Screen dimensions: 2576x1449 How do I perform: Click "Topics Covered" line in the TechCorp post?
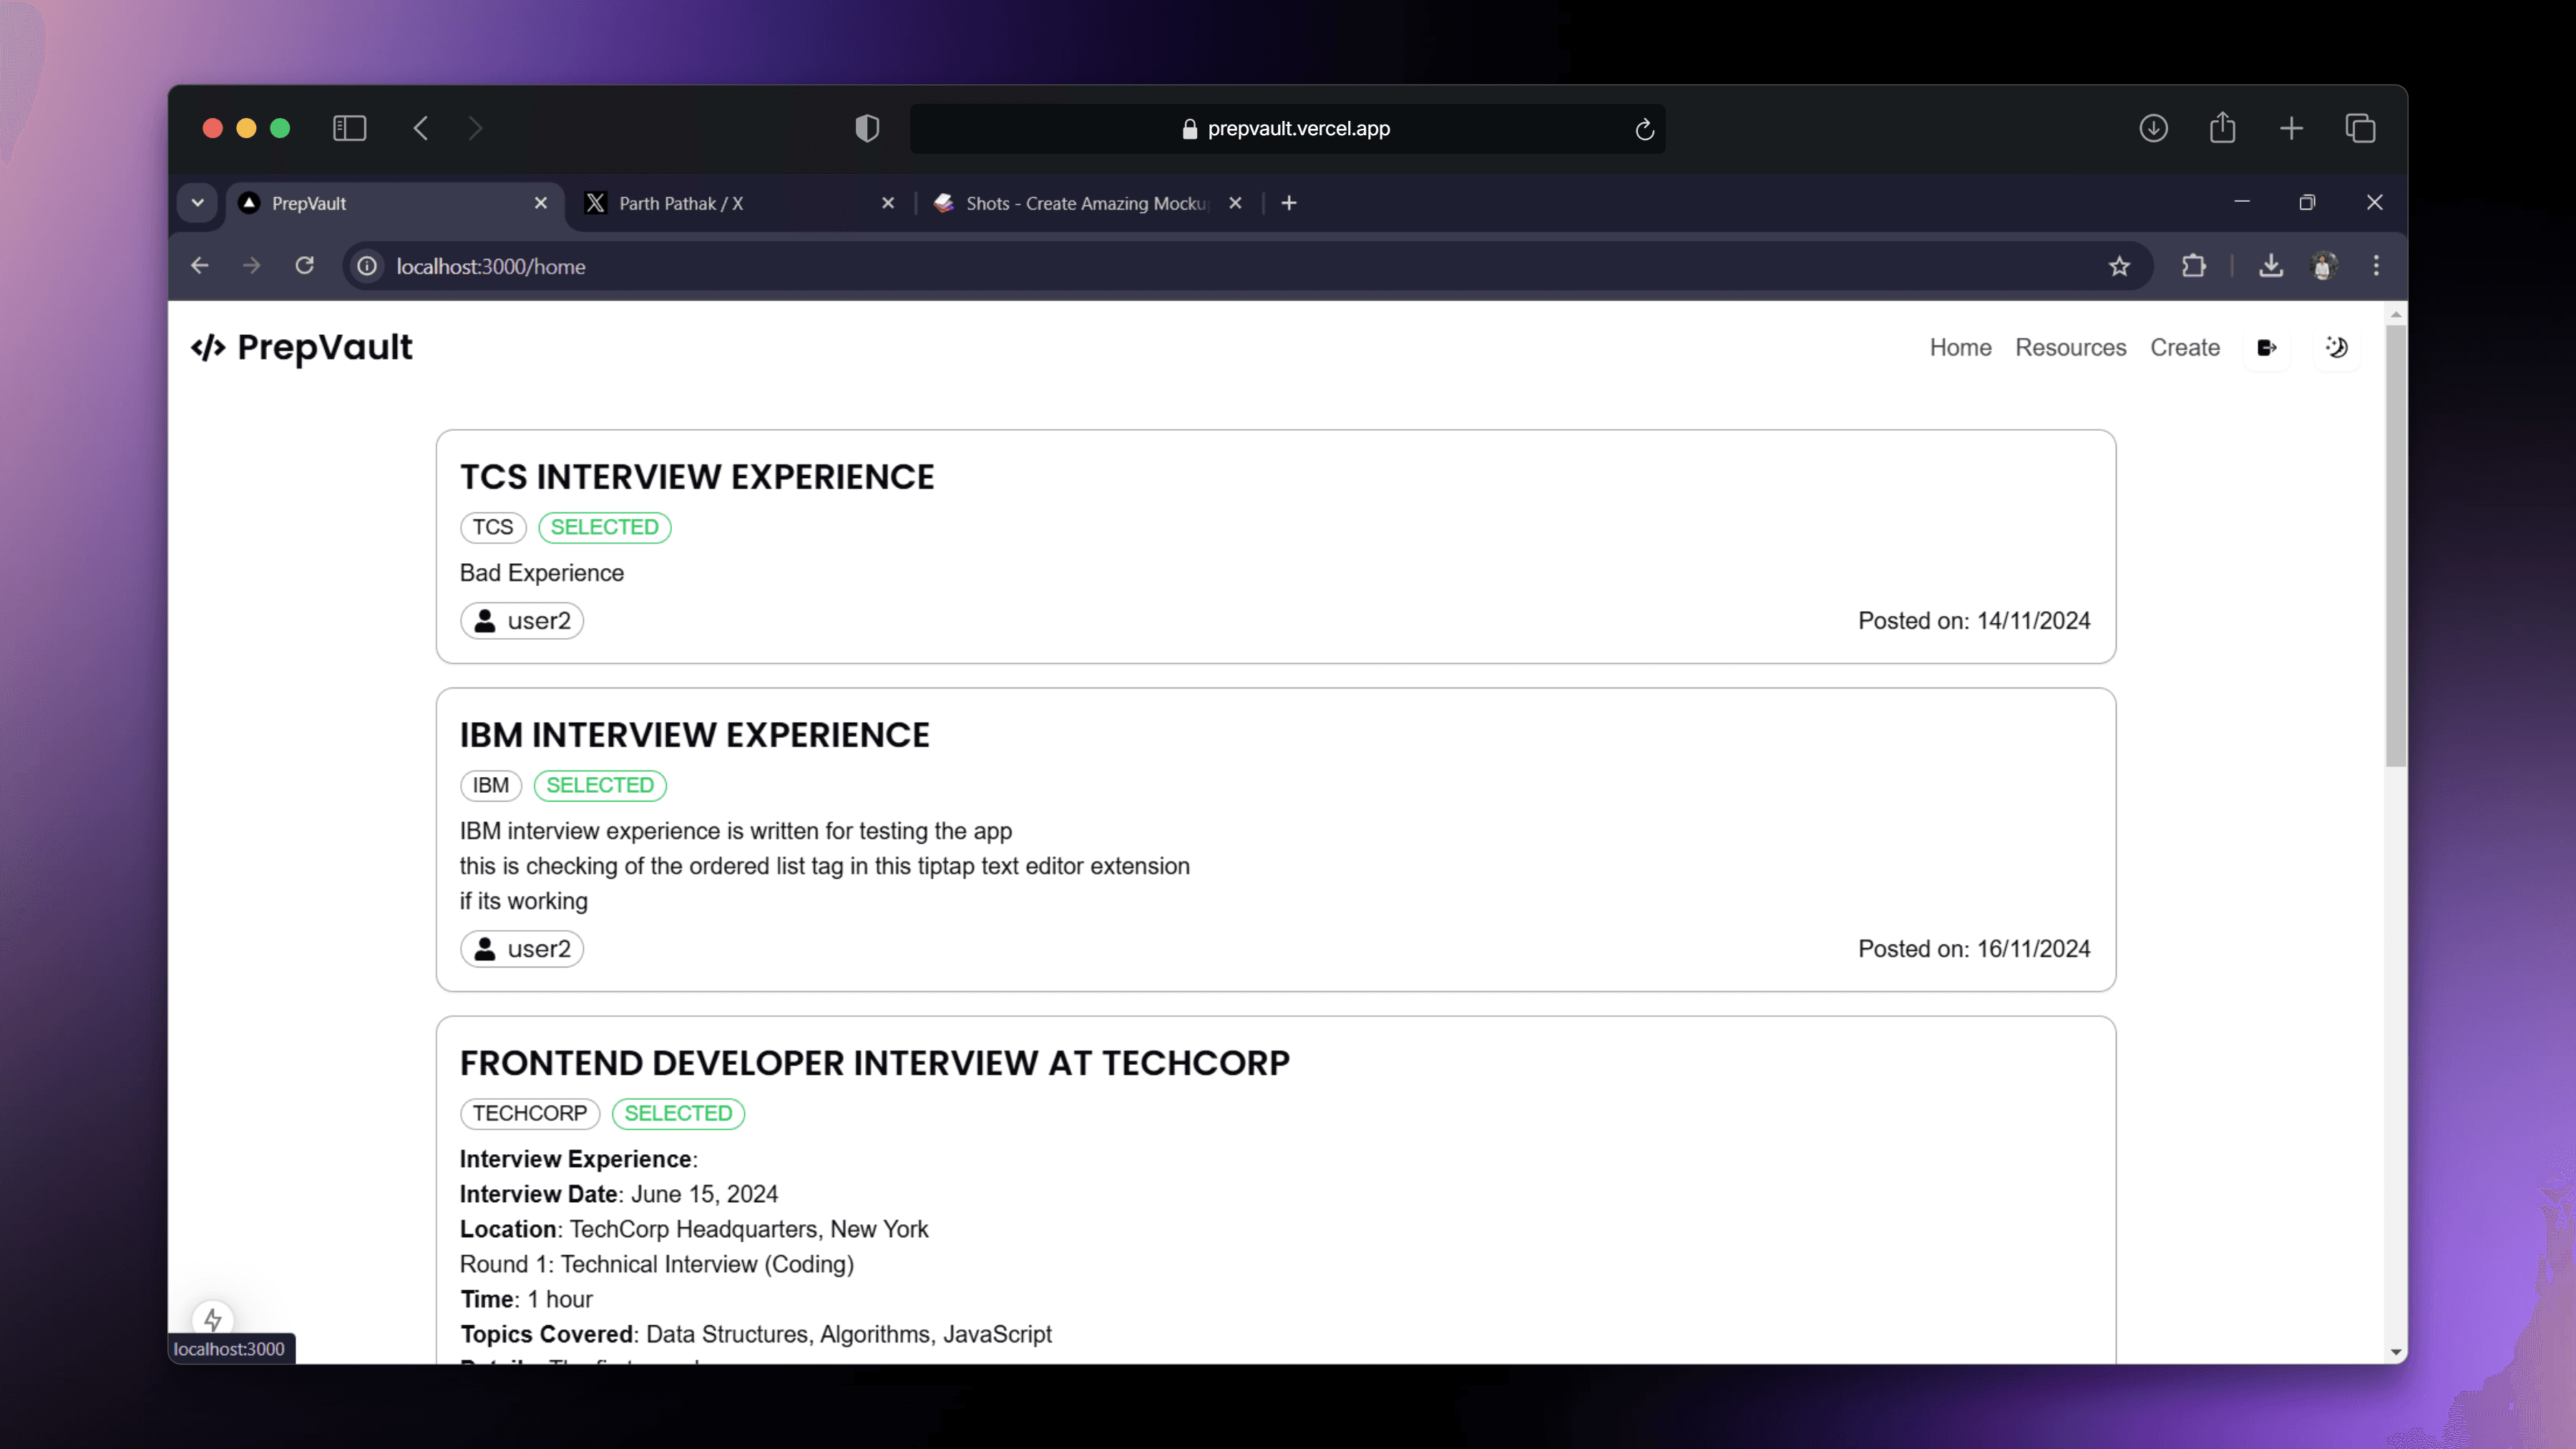[755, 1334]
